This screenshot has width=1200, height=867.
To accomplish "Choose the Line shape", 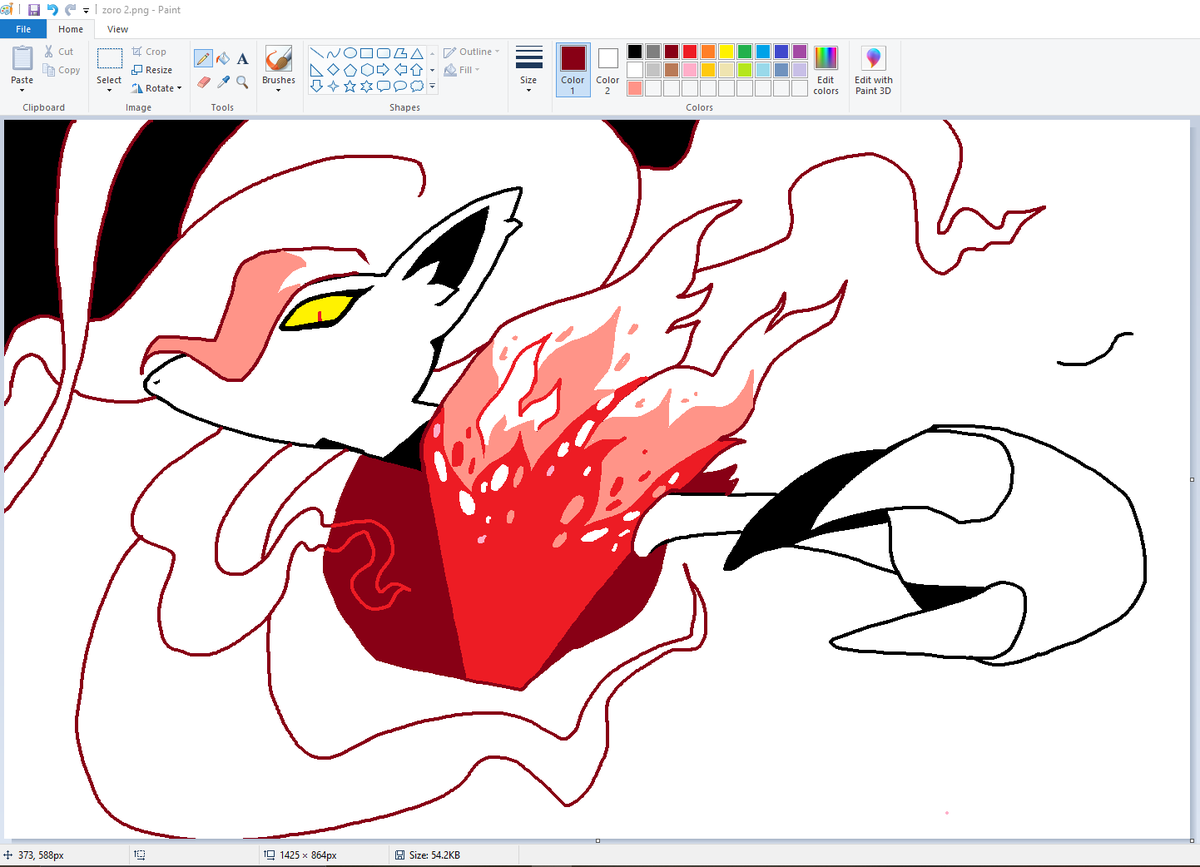I will 316,53.
